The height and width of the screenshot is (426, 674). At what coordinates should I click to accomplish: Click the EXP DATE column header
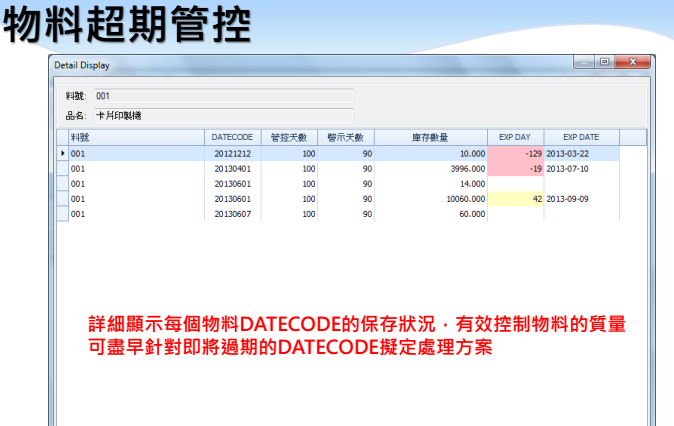click(x=580, y=137)
